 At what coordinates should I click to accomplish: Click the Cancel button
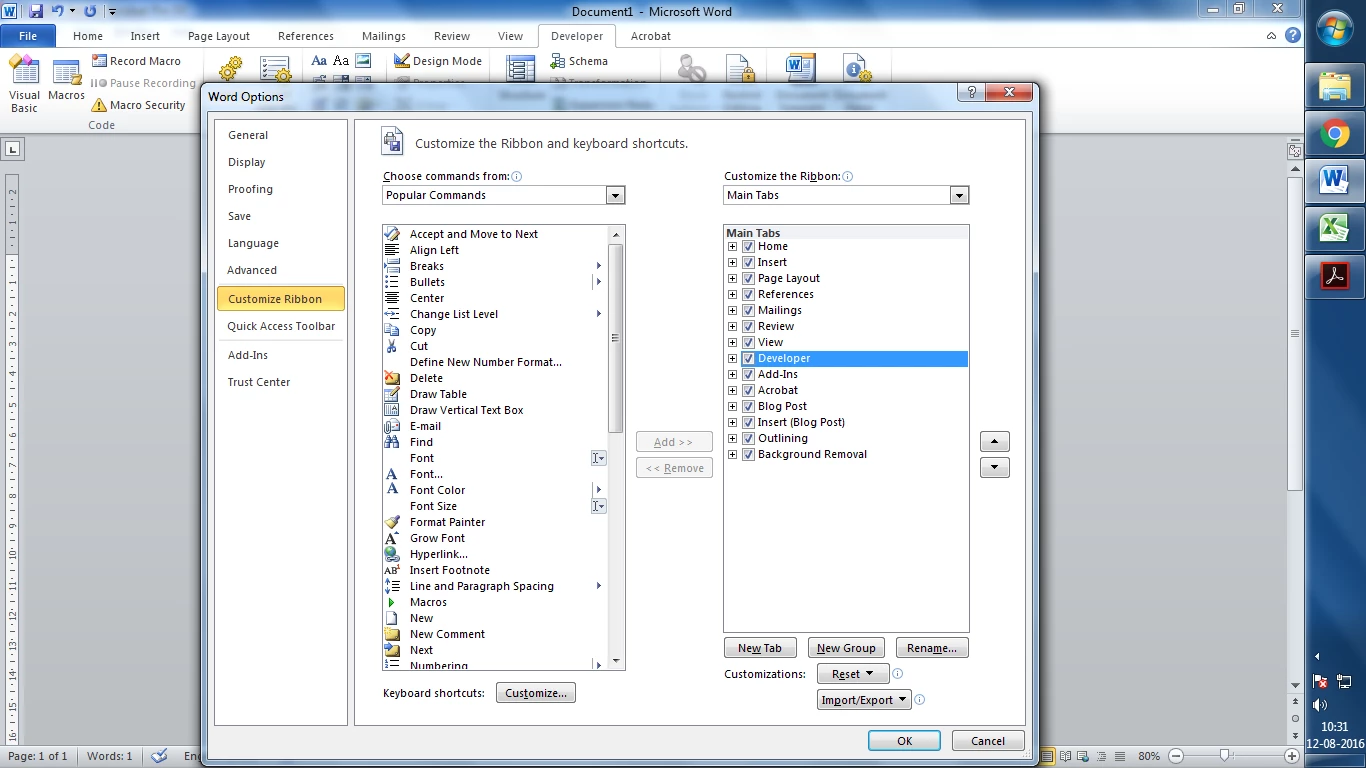pyautogui.click(x=988, y=741)
